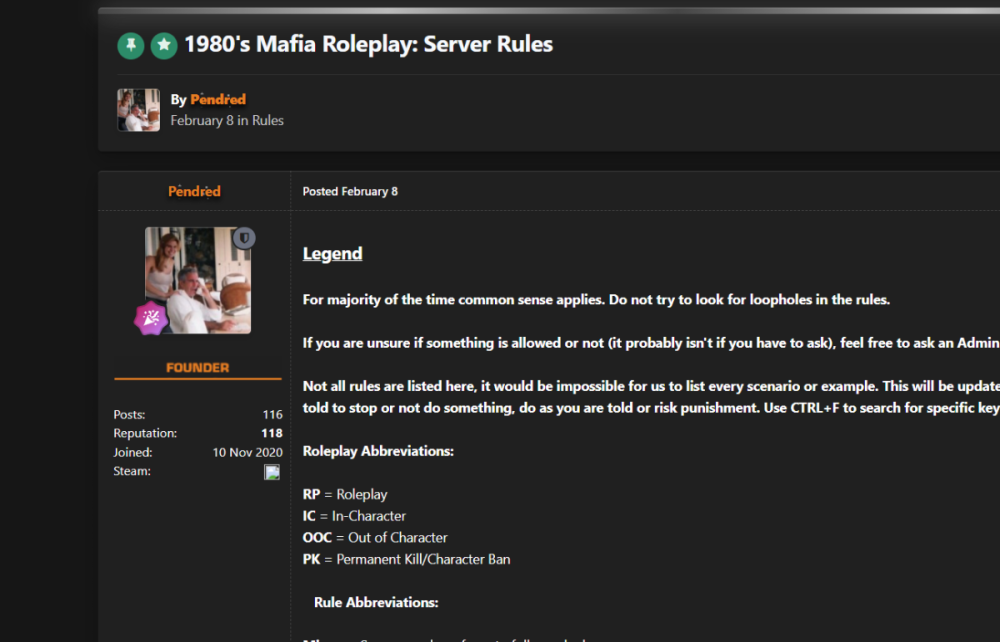This screenshot has height=642, width=1000.
Task: Click the moderator shield badge on the avatar
Action: point(244,238)
